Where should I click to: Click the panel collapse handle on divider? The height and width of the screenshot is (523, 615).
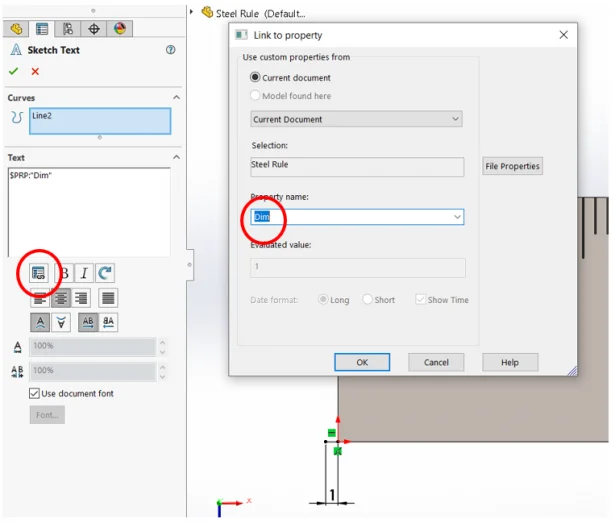190,265
